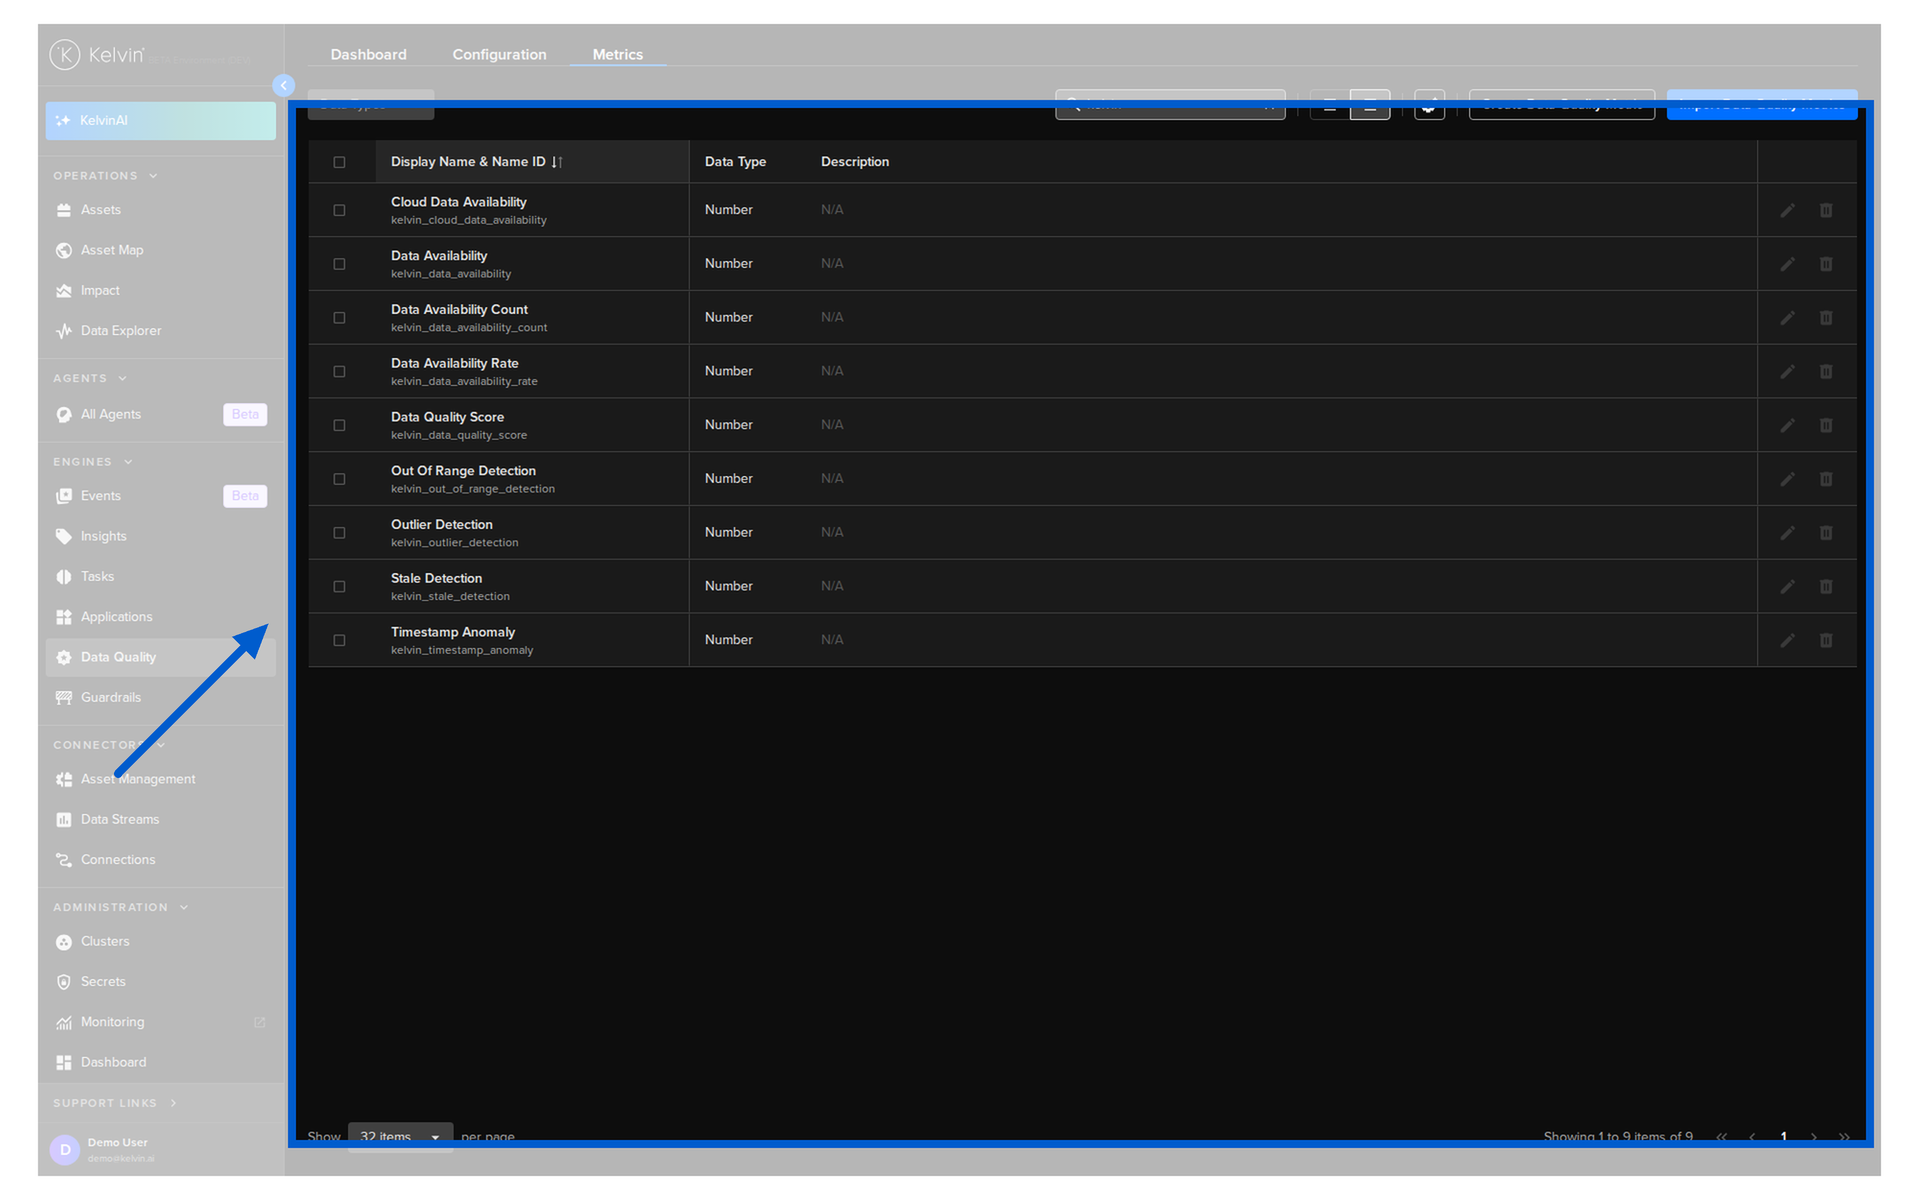Click Number type in Stale Detection row

[728, 586]
